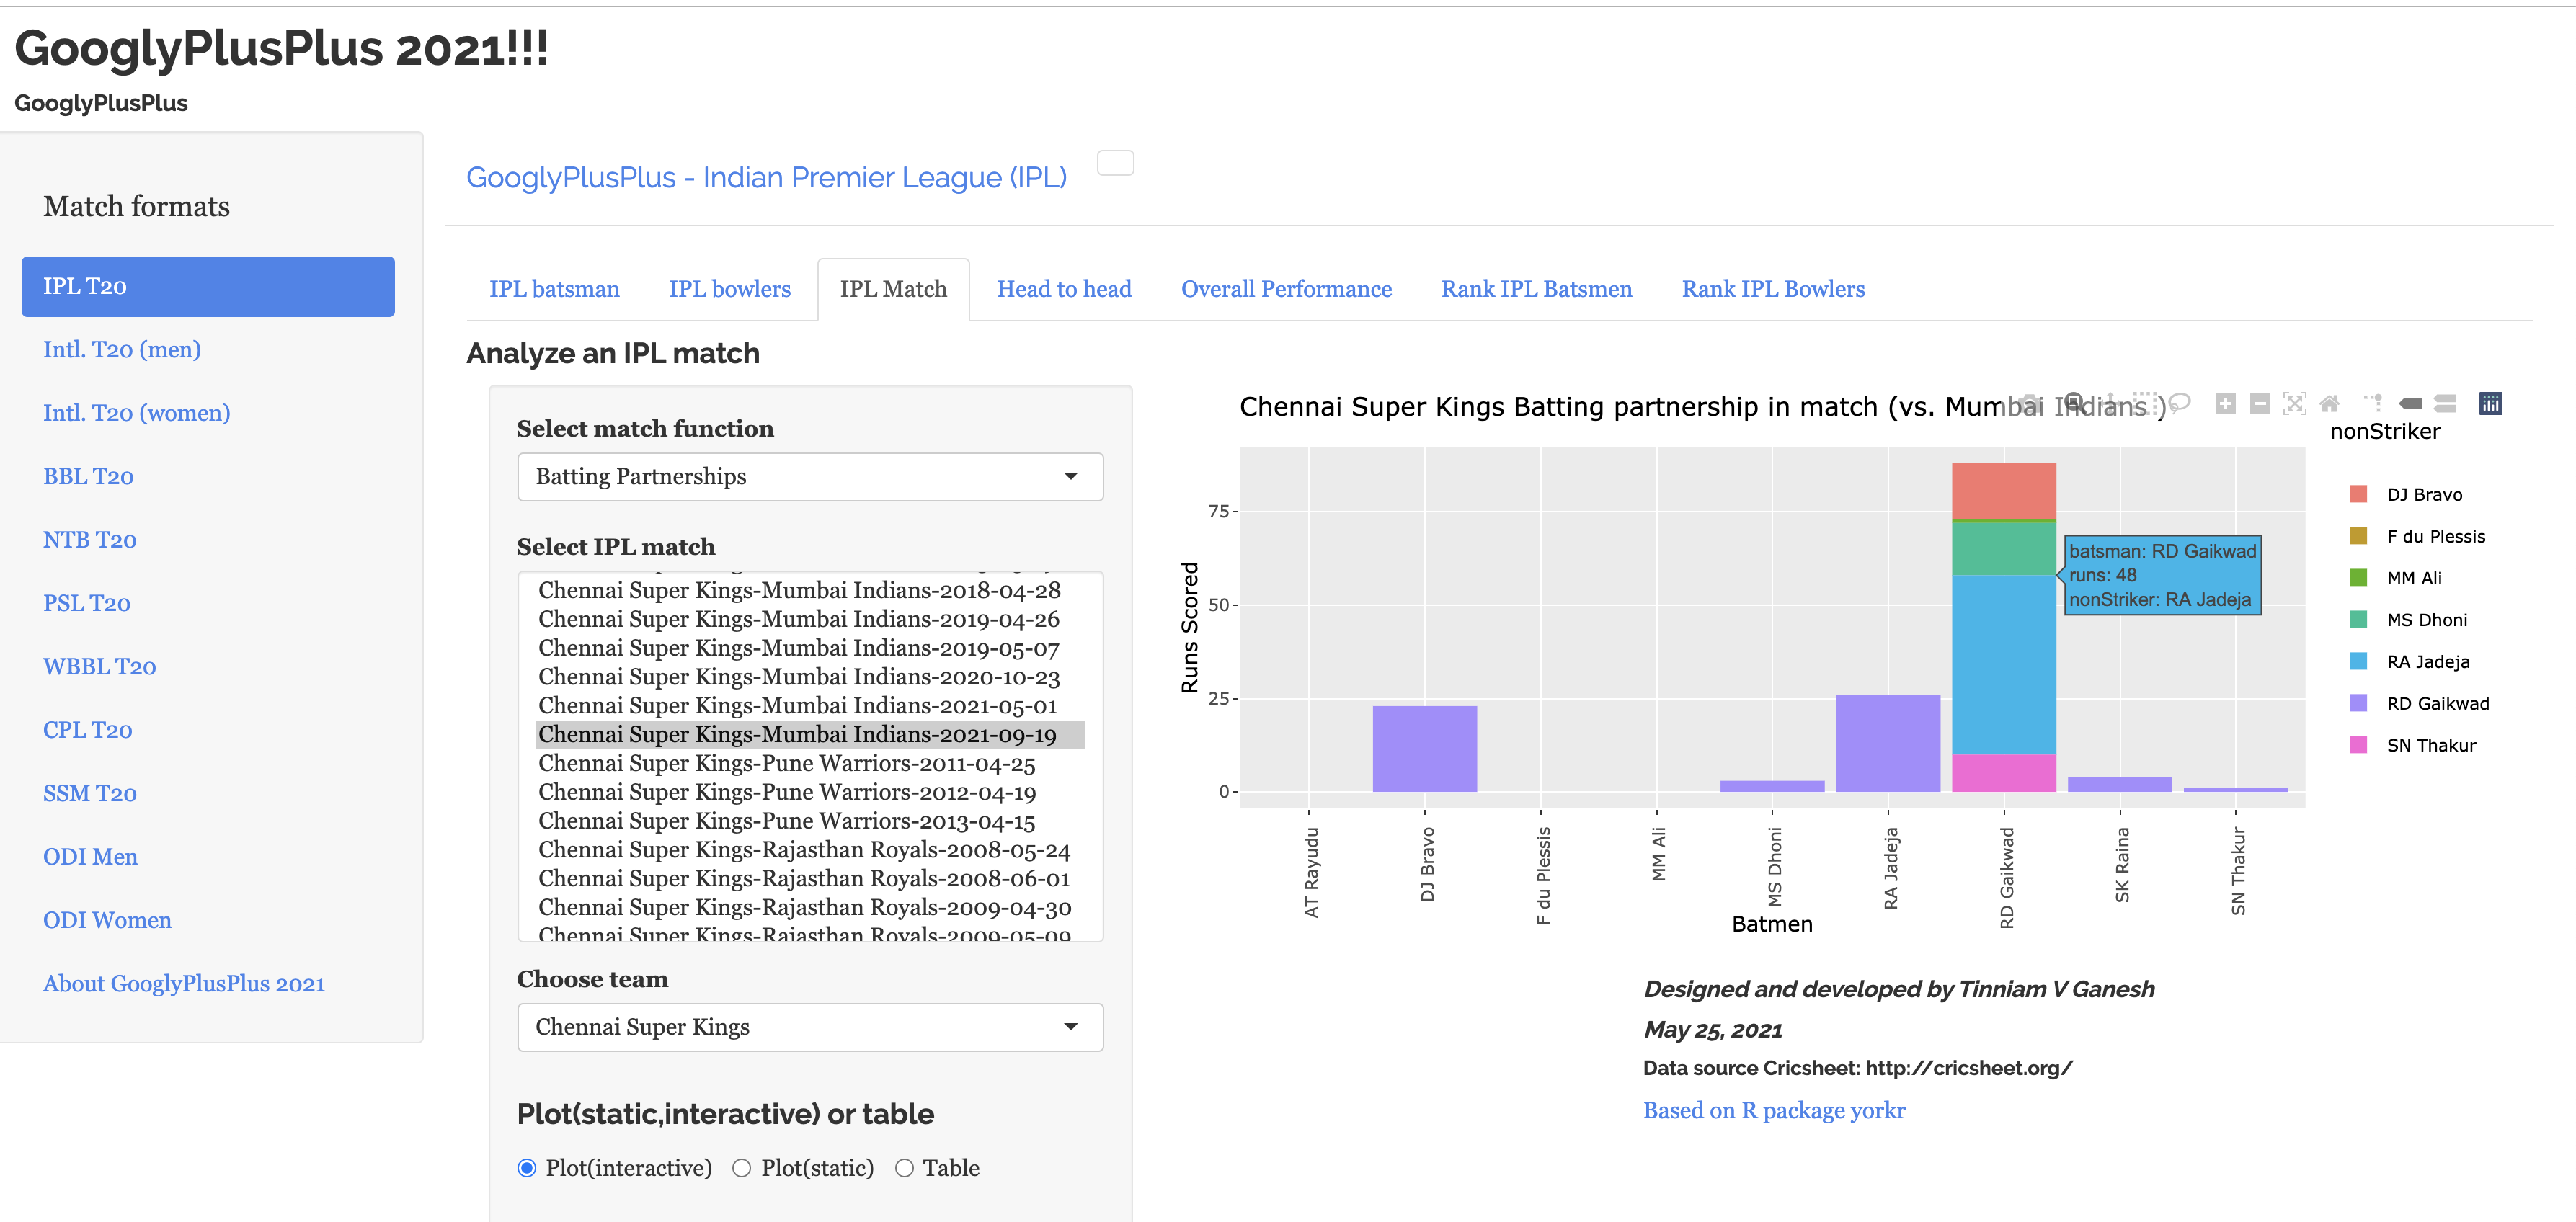Click the RD Gaikwad blue bar segment
Screen dimensions: 2576x1222
[2003, 665]
